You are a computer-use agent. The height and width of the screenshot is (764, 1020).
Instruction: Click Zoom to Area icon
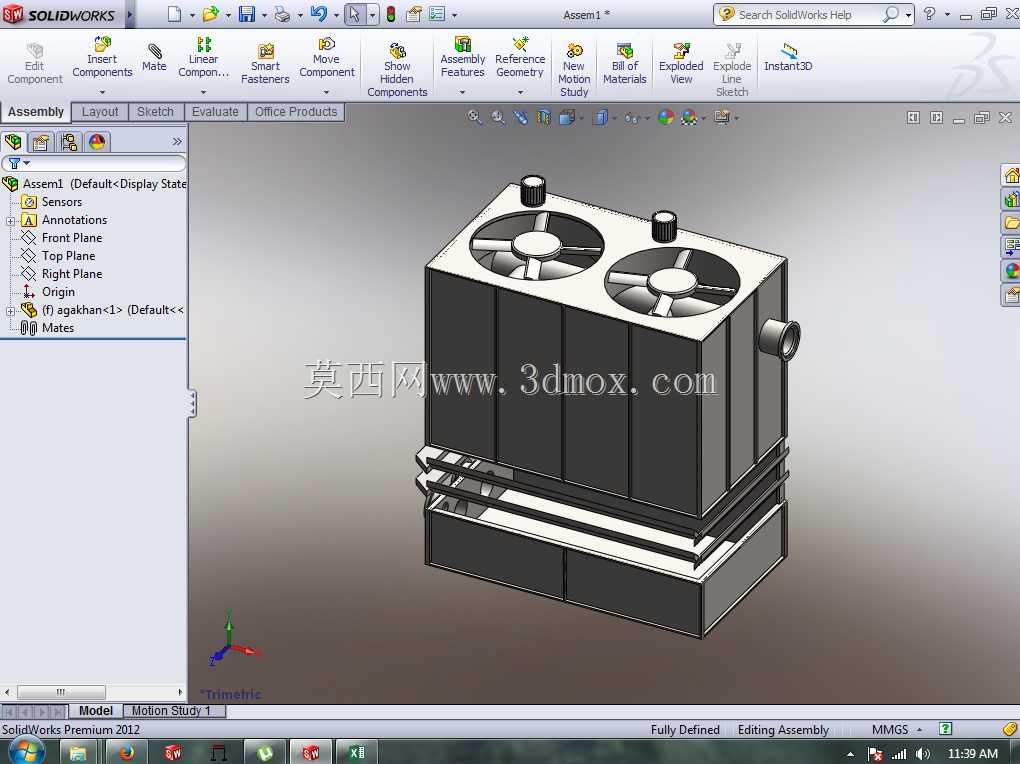click(498, 117)
